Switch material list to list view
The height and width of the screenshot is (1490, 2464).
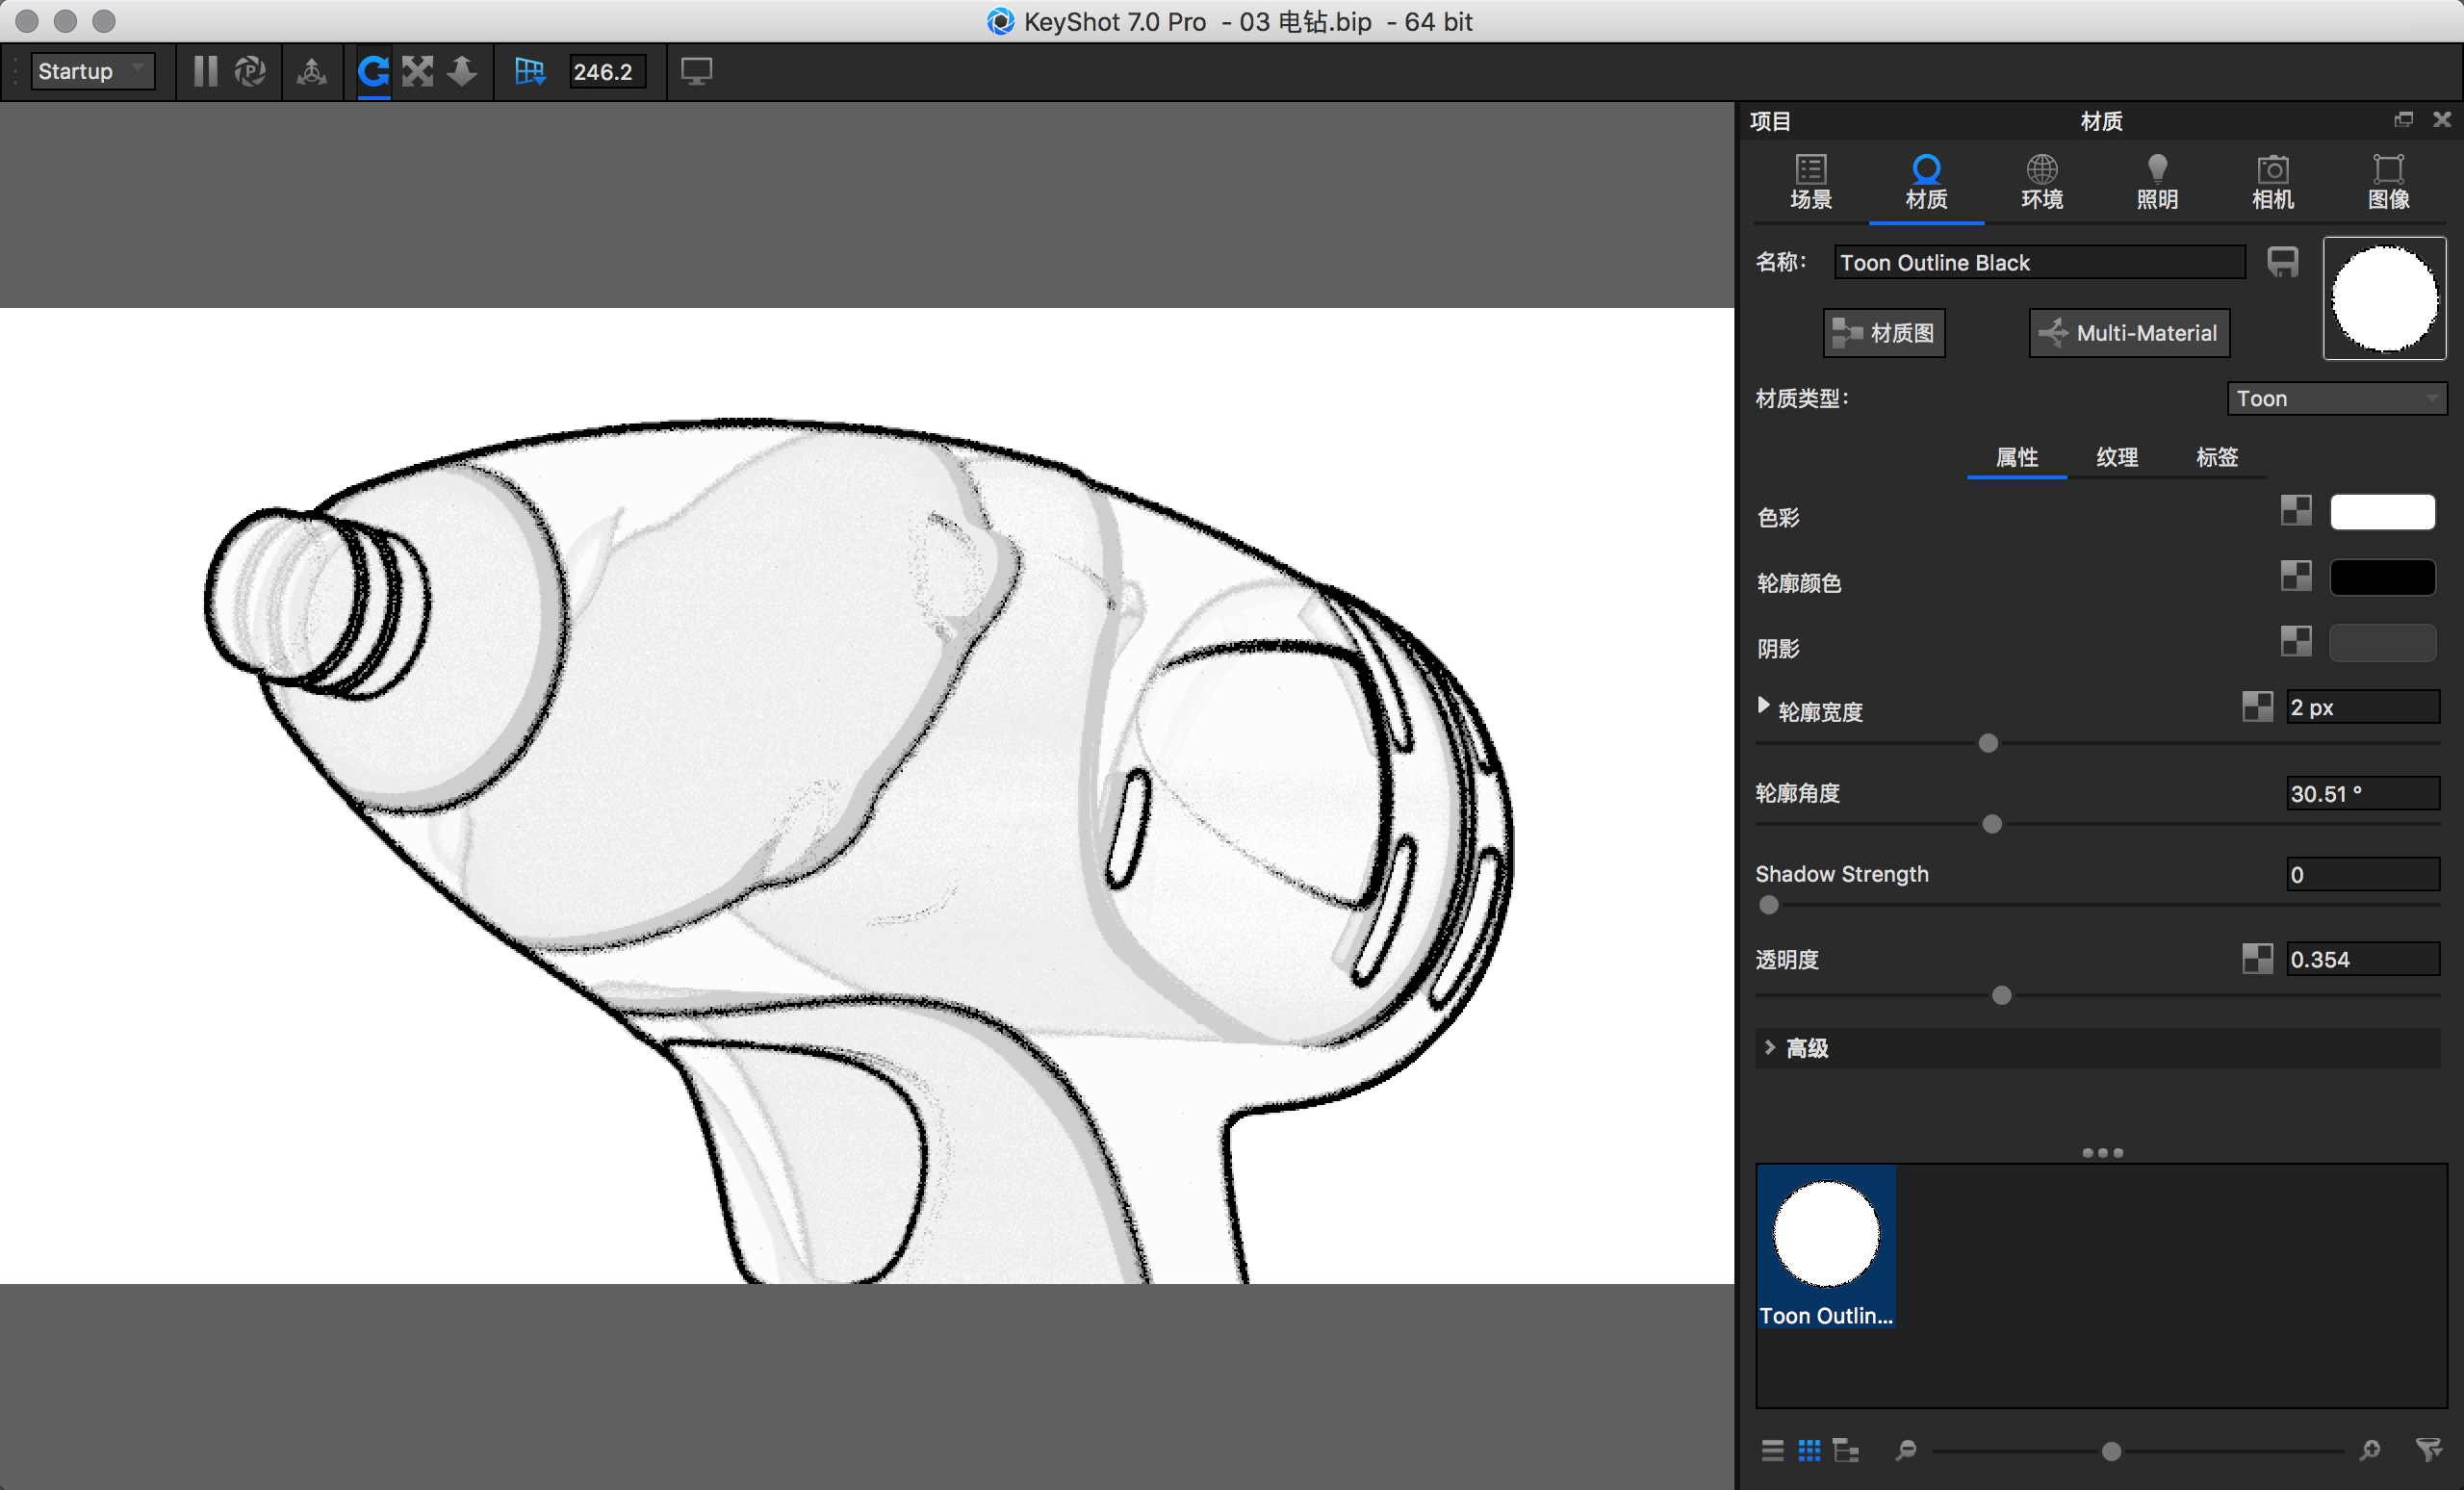tap(1772, 1450)
